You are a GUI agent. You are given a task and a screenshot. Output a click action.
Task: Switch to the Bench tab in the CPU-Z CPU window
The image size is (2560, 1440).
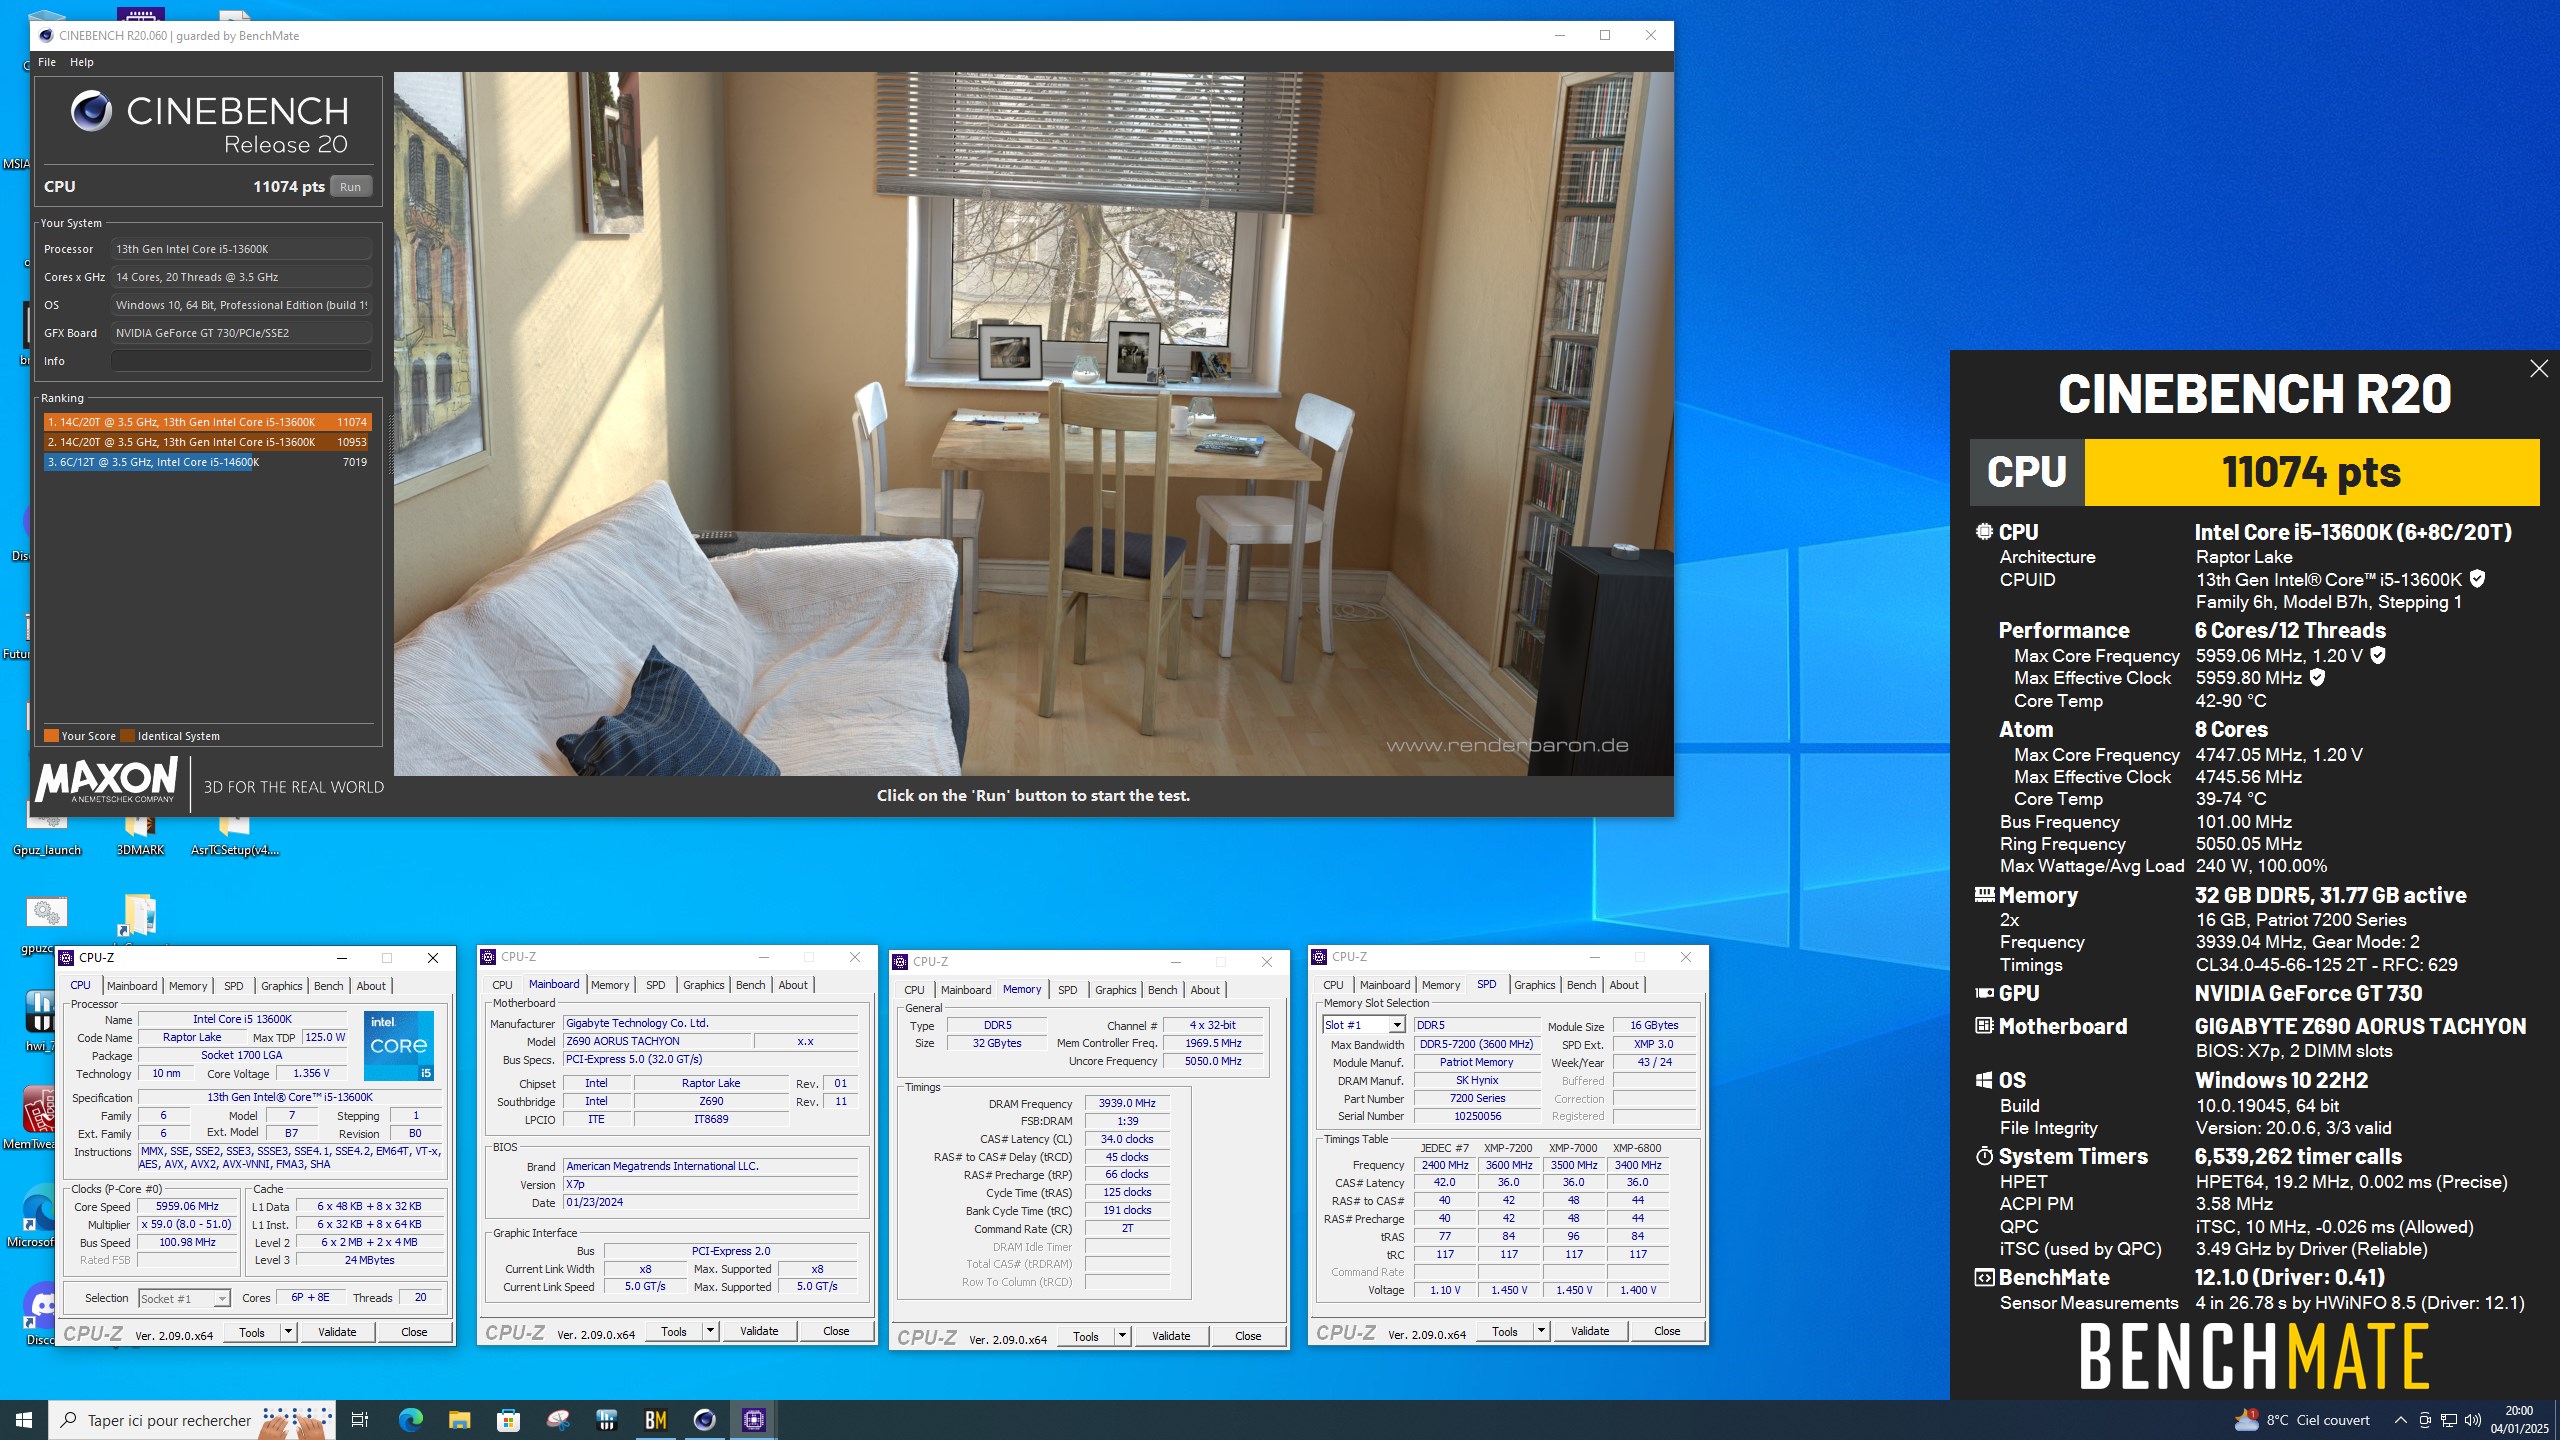coord(328,986)
